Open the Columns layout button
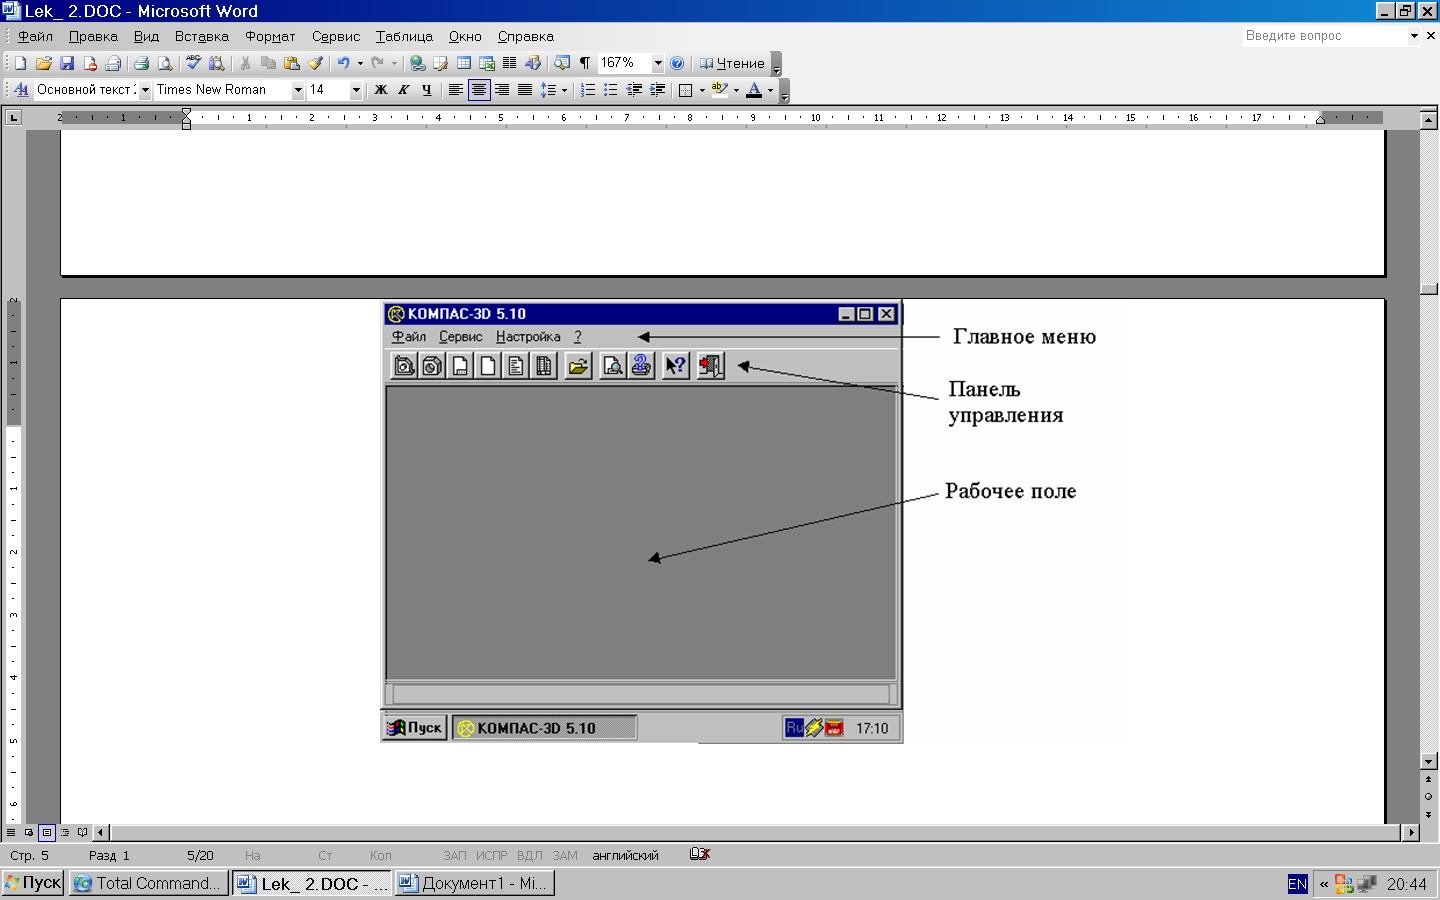Image resolution: width=1440 pixels, height=900 pixels. [510, 63]
